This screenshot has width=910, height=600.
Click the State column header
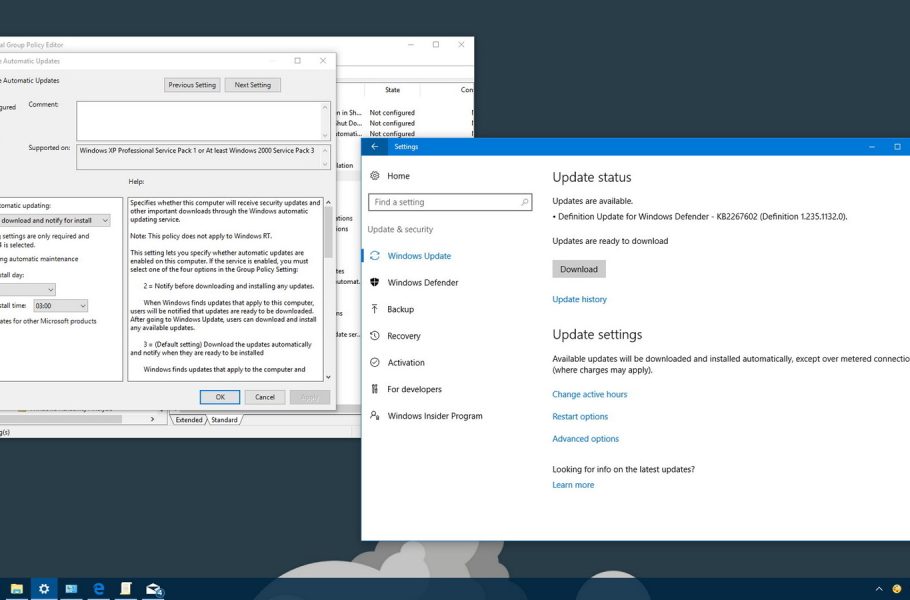392,90
